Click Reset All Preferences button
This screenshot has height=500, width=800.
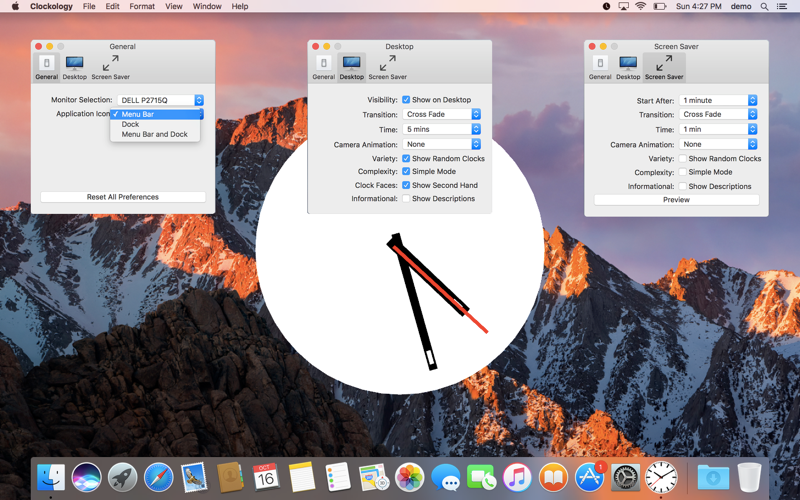point(122,197)
